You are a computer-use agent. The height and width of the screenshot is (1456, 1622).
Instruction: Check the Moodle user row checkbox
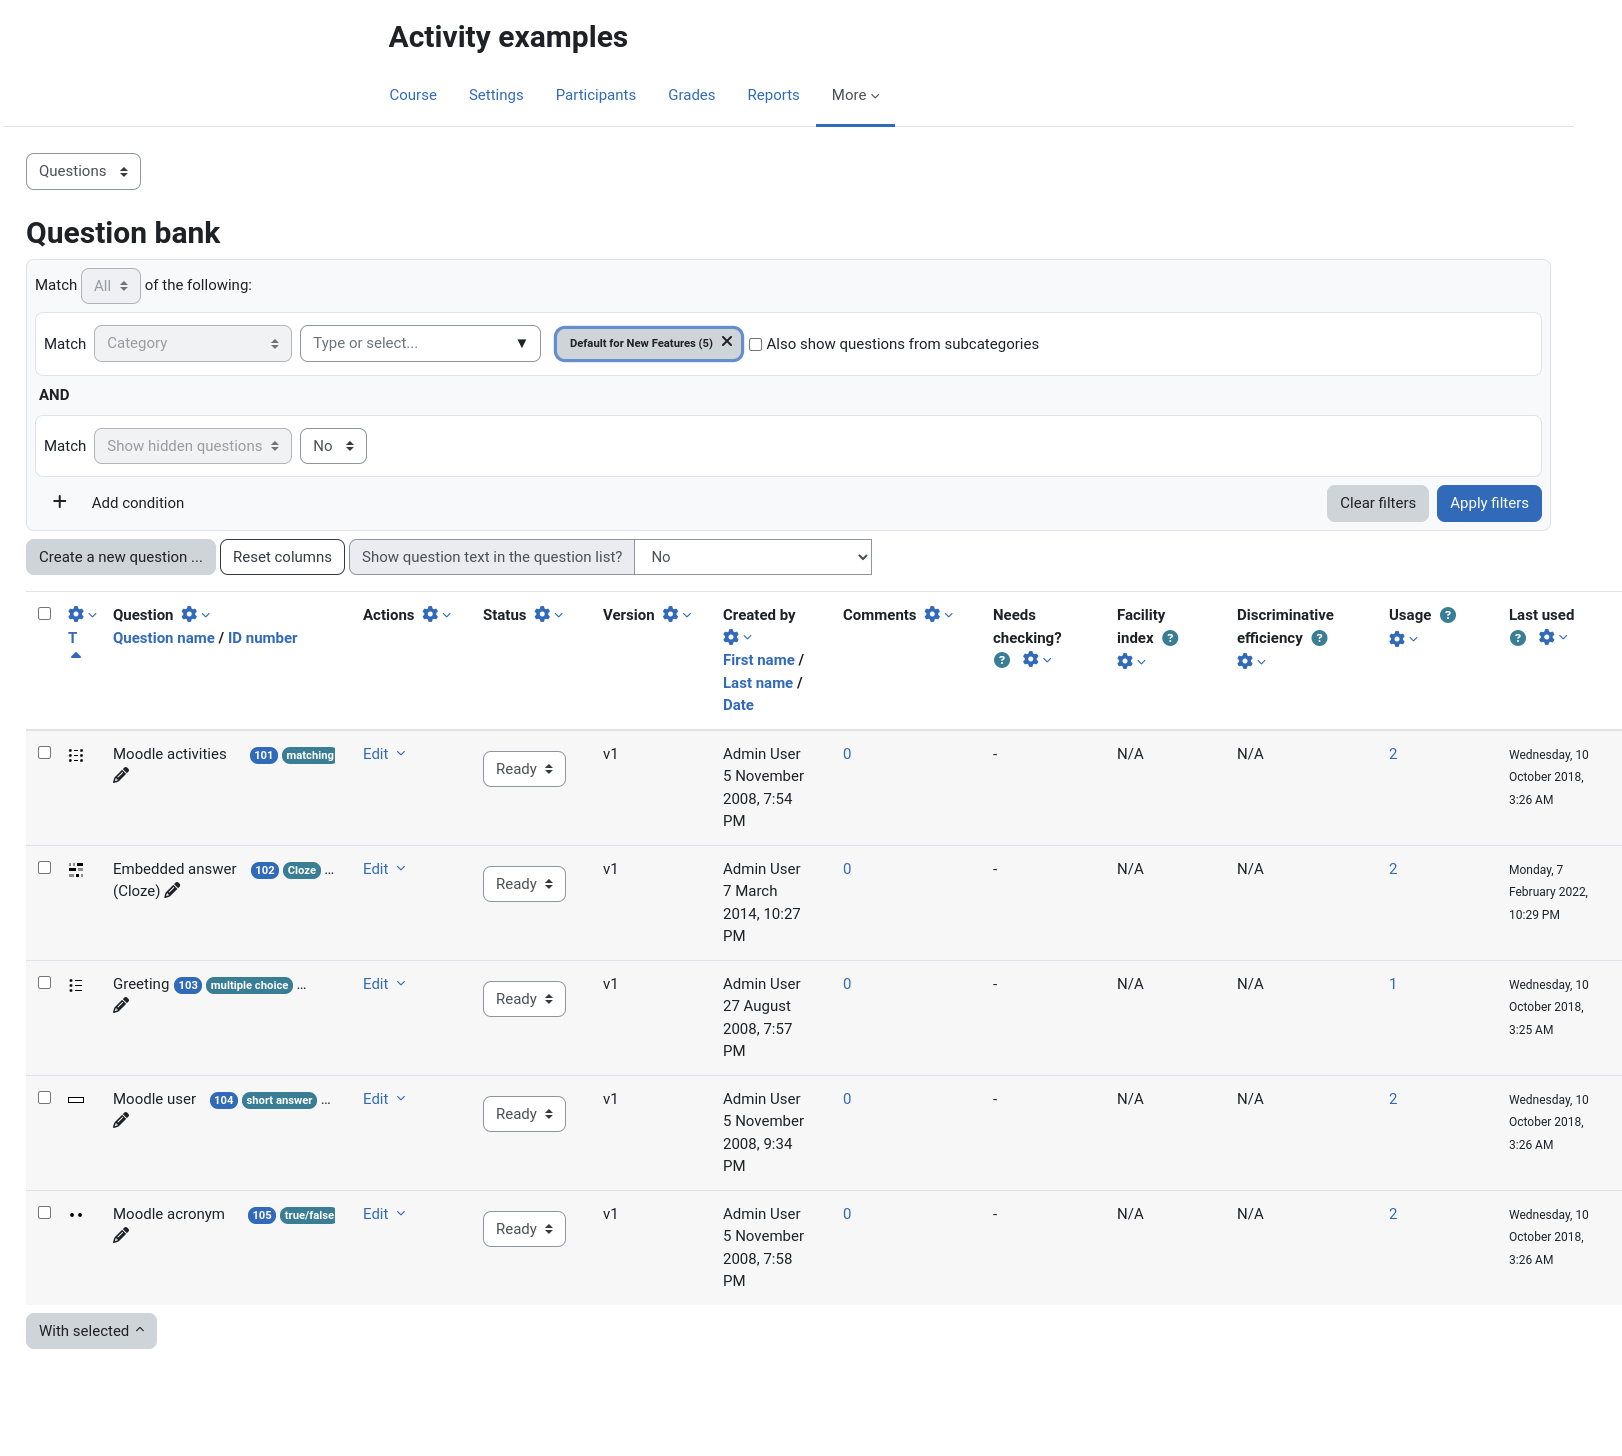[44, 1098]
